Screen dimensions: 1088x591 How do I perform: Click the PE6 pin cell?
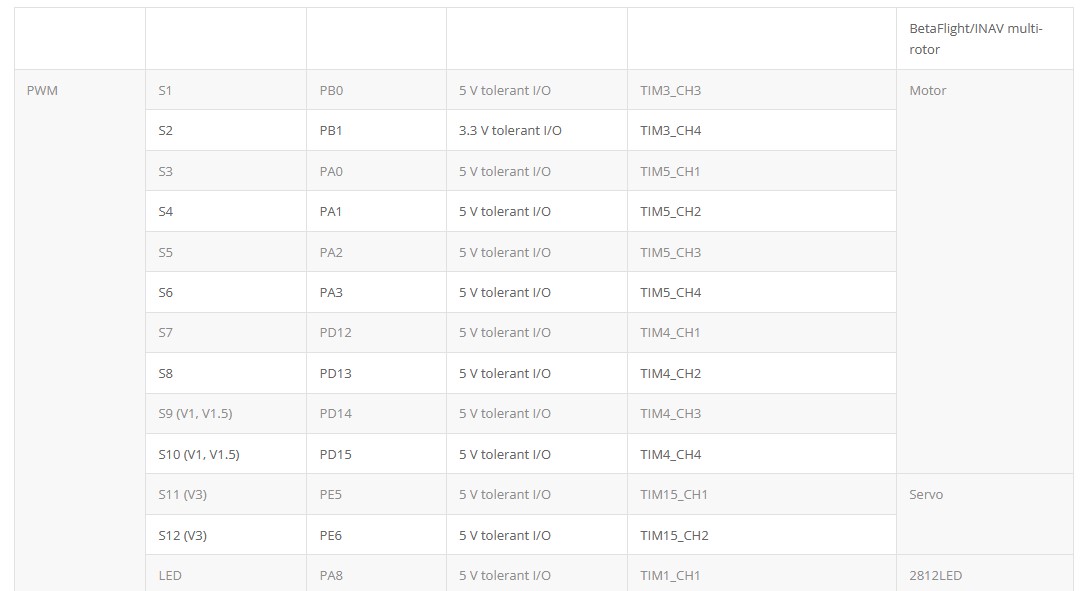[x=377, y=535]
